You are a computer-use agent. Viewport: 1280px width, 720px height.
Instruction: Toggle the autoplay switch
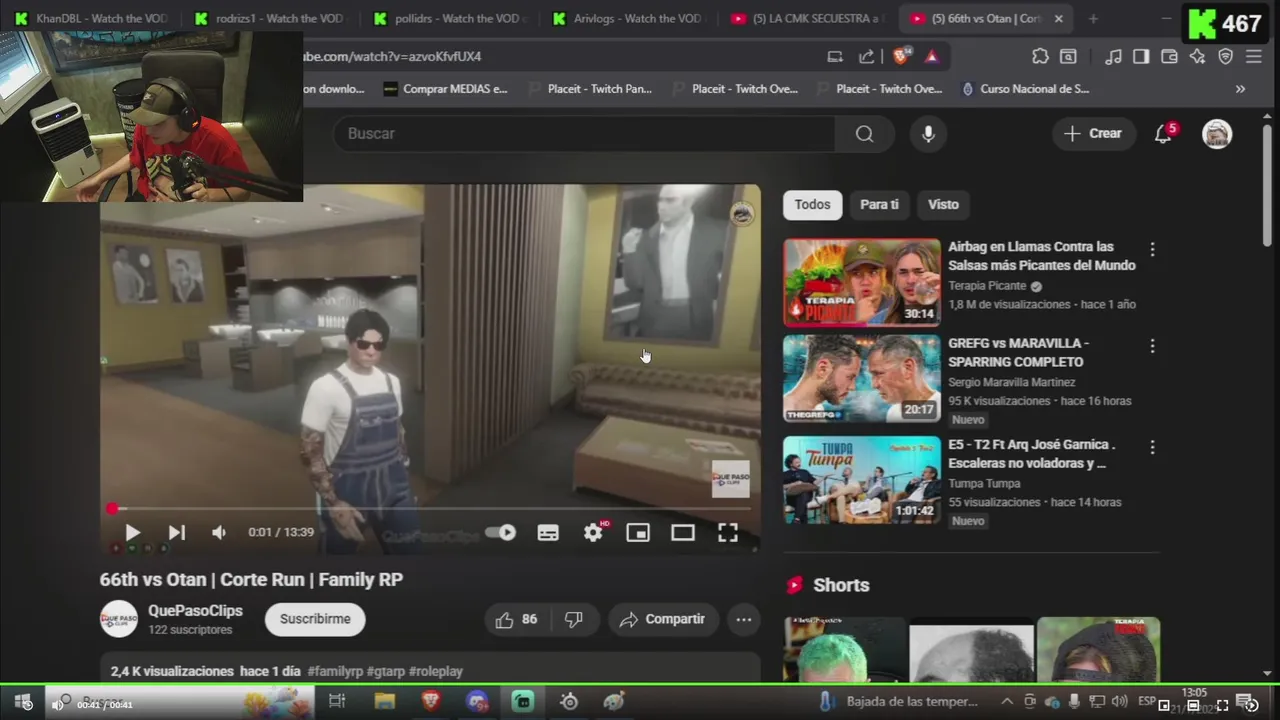500,533
